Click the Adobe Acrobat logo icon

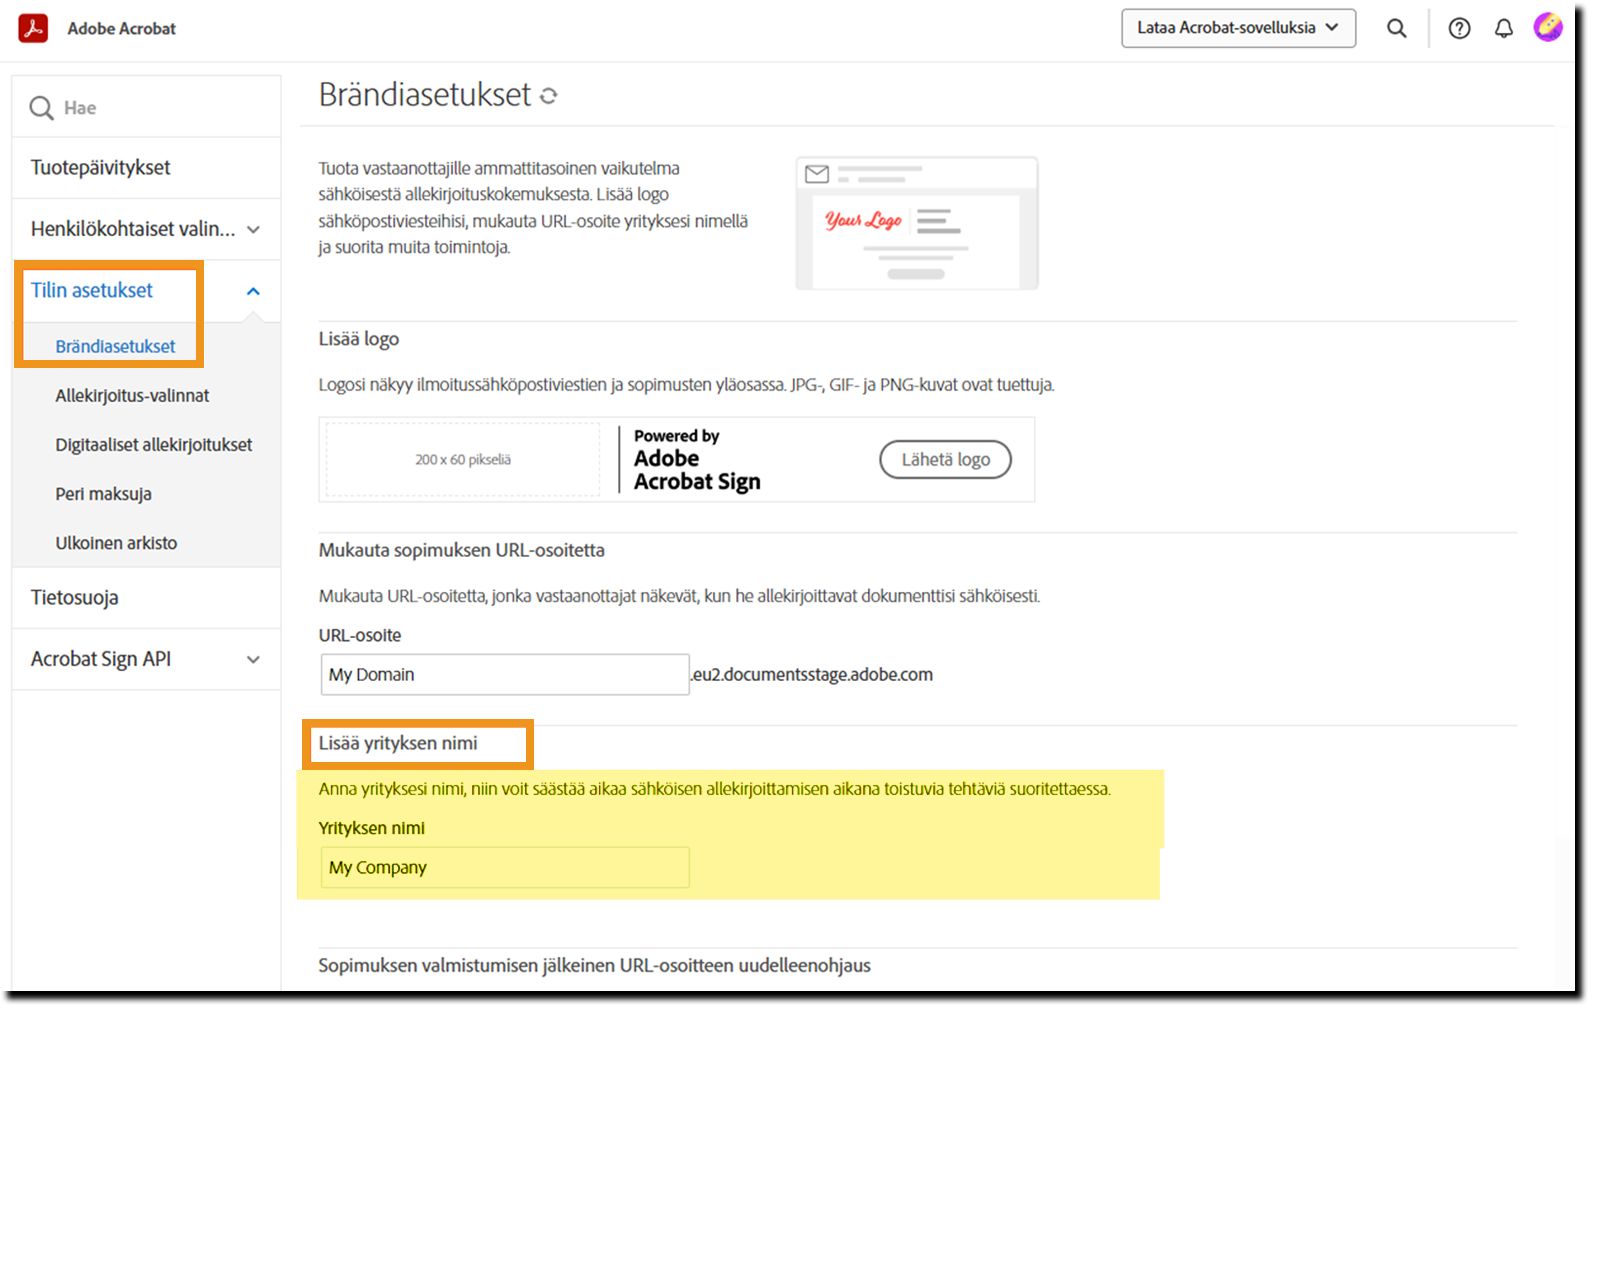click(x=33, y=28)
